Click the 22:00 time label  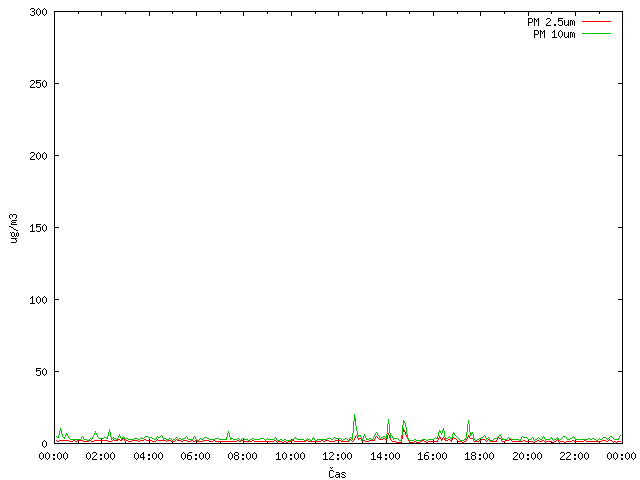(x=574, y=456)
